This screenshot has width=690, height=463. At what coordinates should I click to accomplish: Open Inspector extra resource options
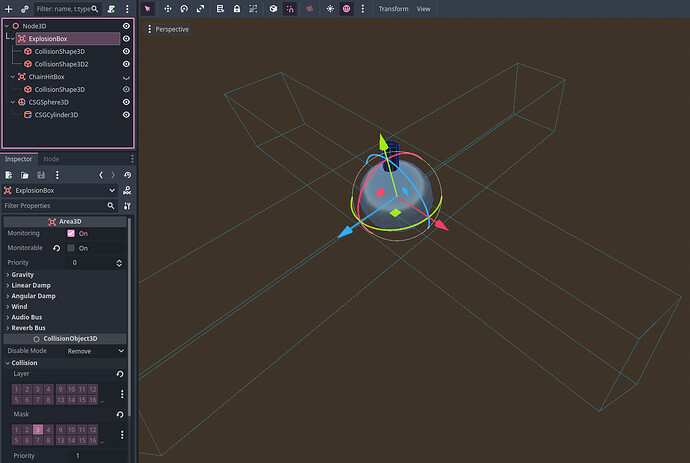click(x=57, y=175)
